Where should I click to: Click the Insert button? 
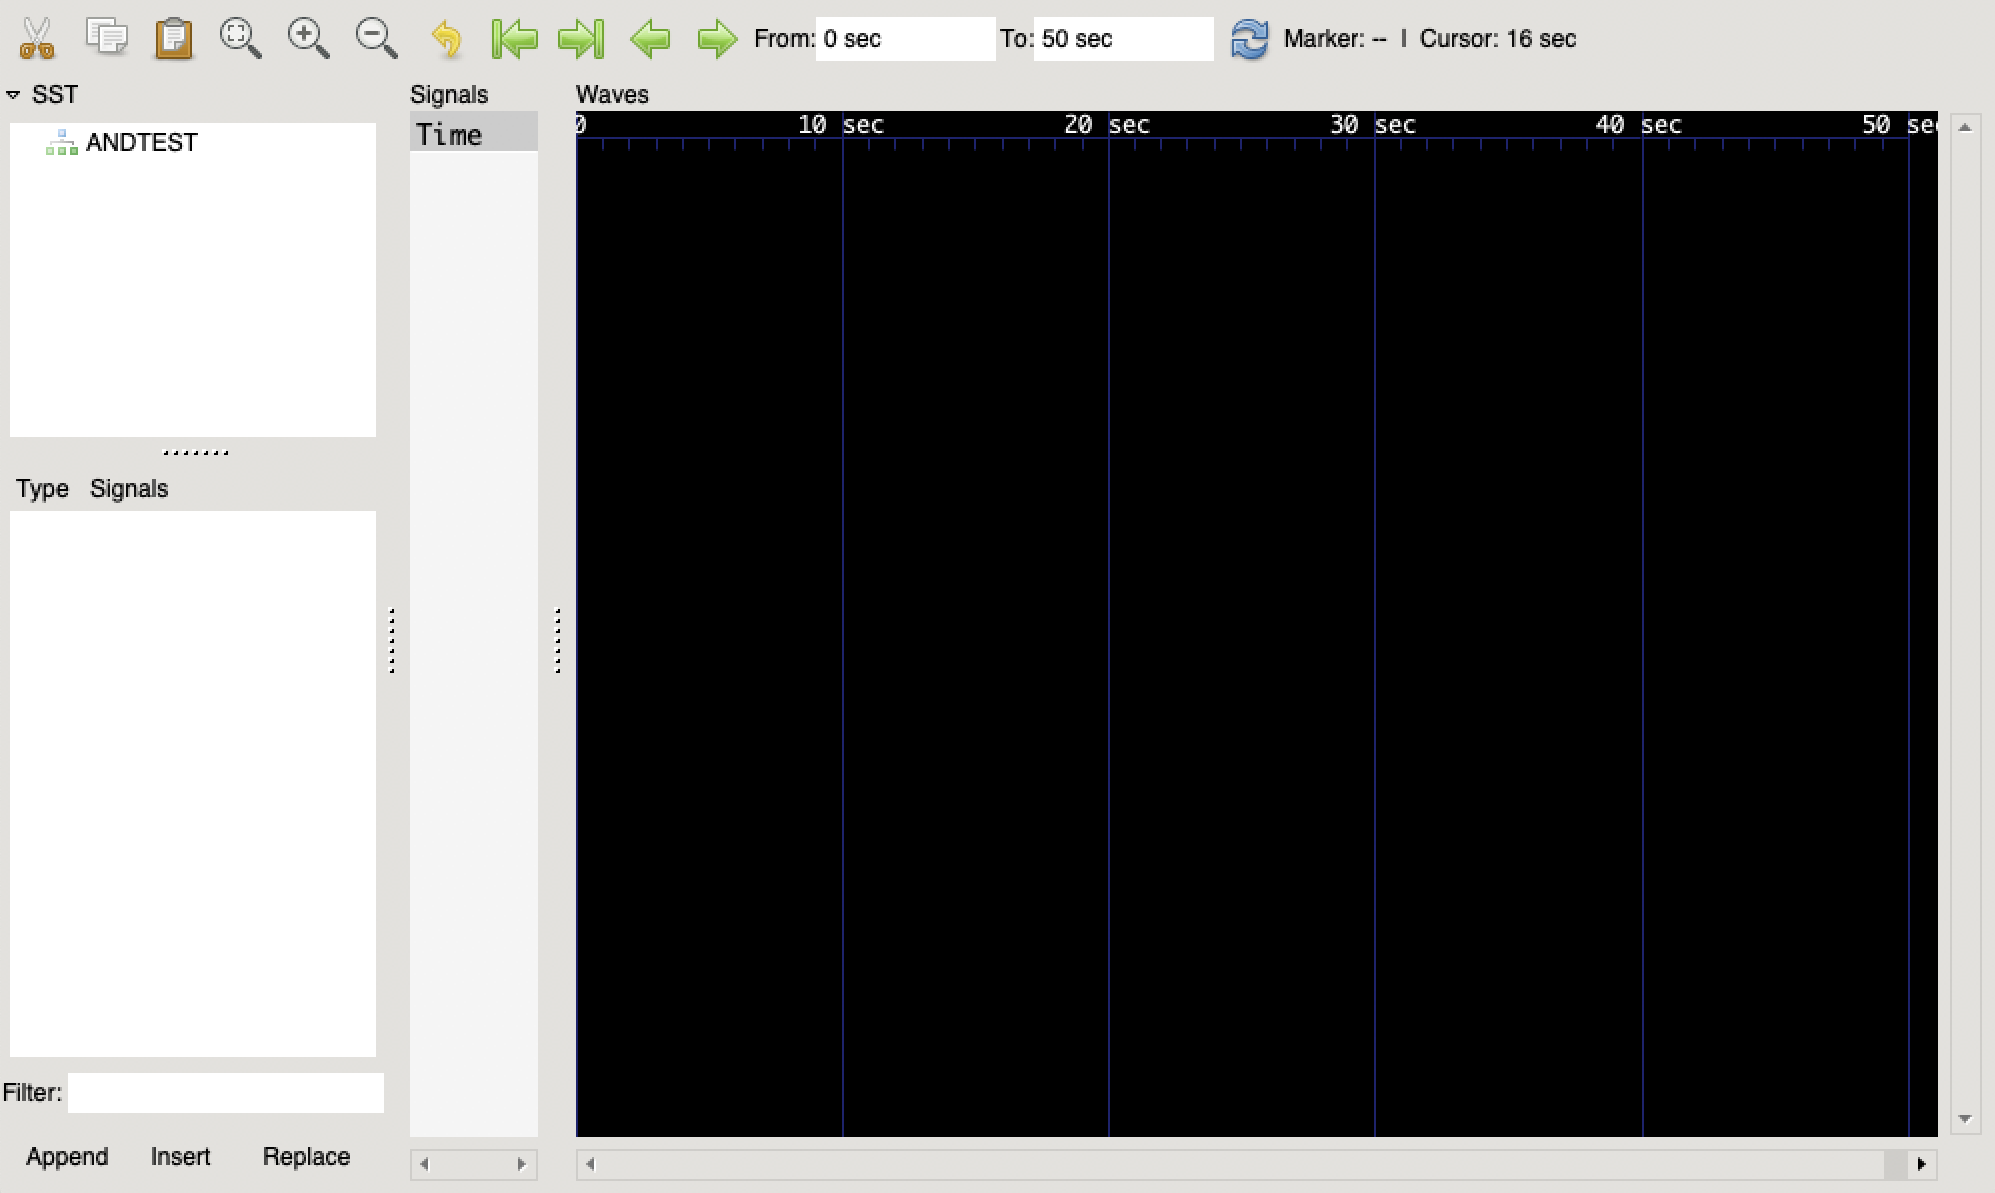pyautogui.click(x=180, y=1156)
